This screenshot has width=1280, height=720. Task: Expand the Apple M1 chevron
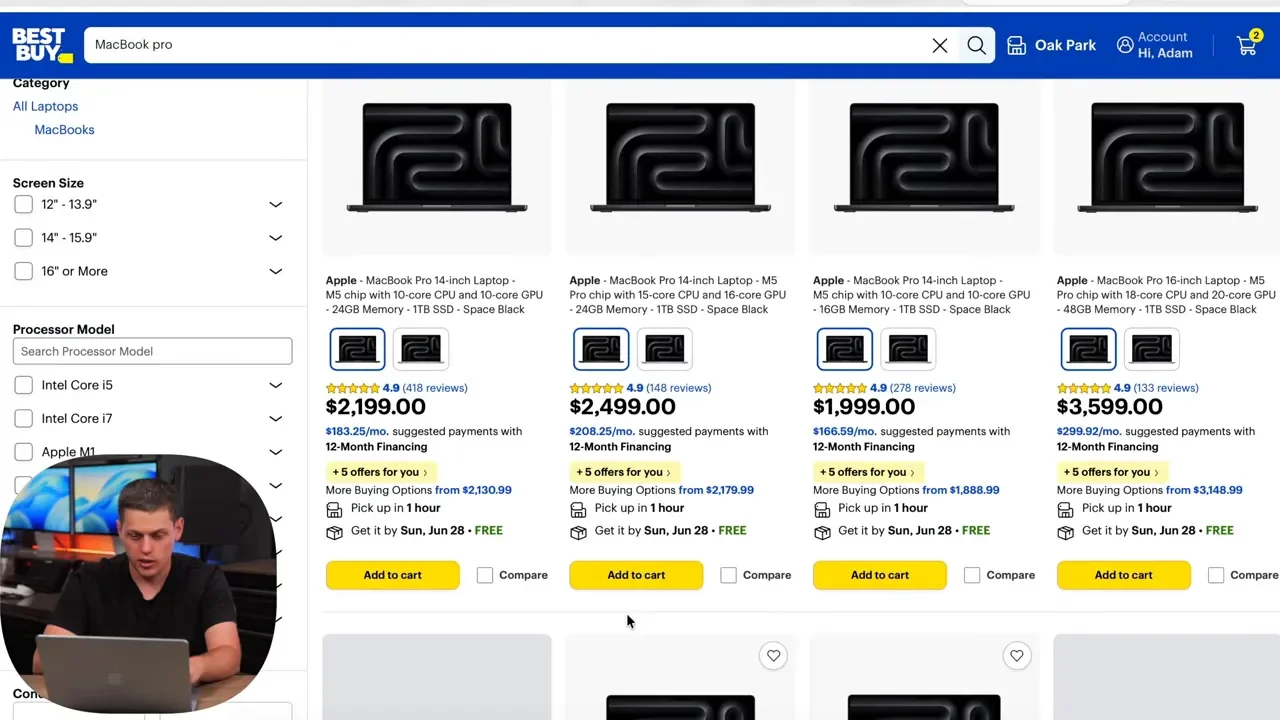[276, 452]
